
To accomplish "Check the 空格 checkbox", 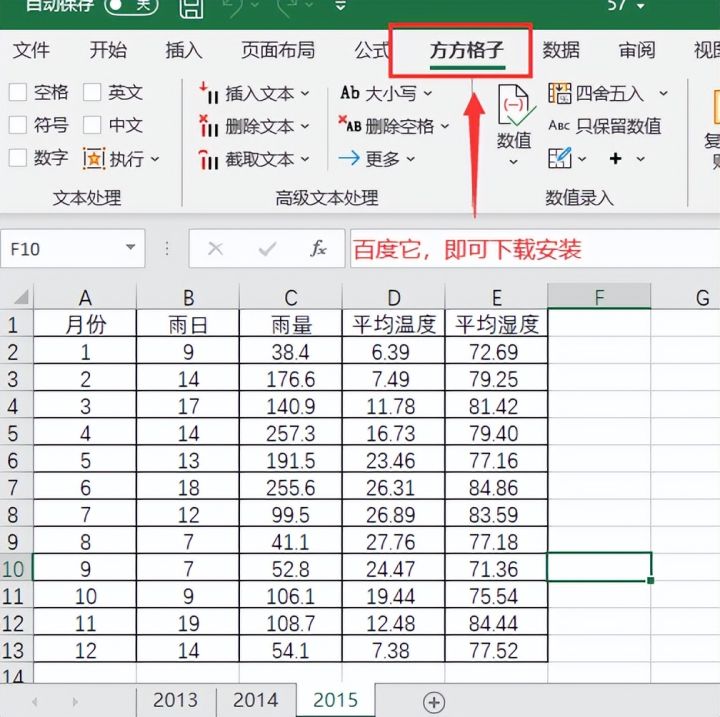I will 17,92.
